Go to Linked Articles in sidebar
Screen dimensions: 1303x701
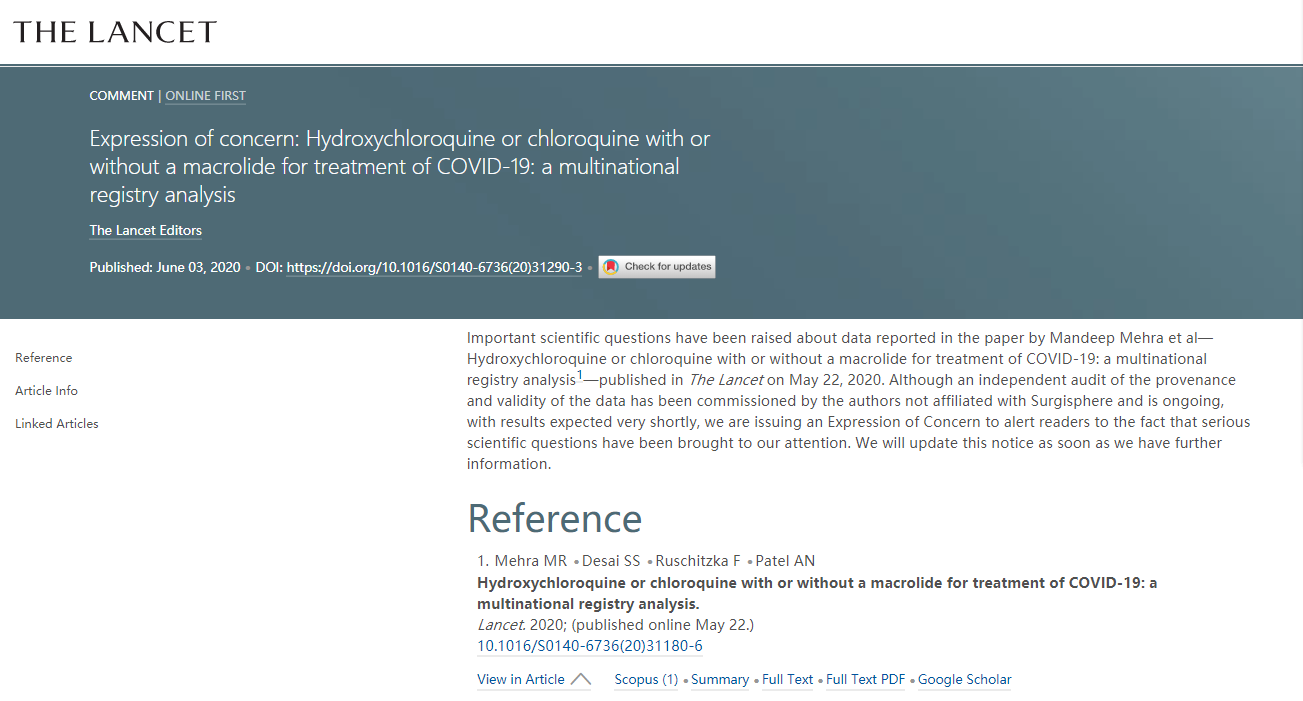[57, 424]
